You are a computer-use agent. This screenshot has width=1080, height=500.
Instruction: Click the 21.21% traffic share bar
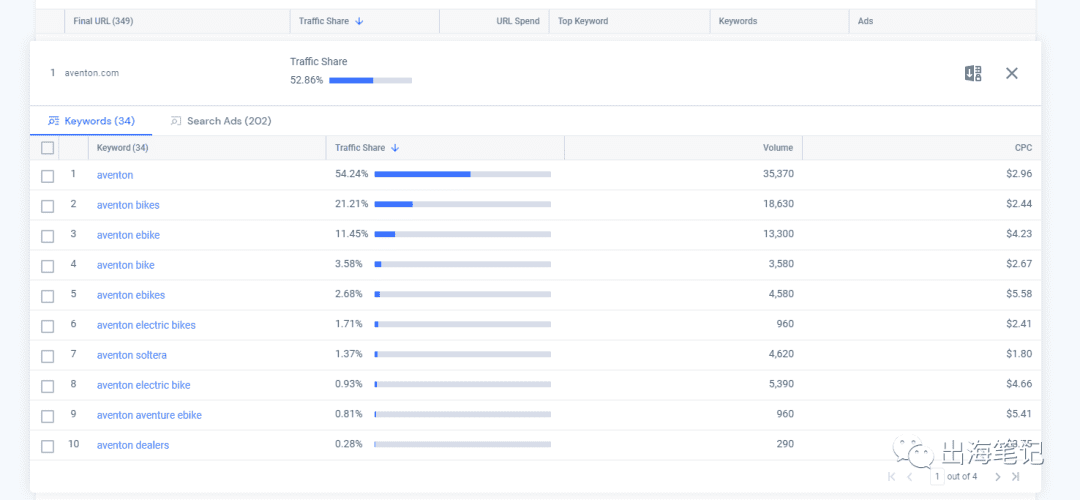click(462, 205)
